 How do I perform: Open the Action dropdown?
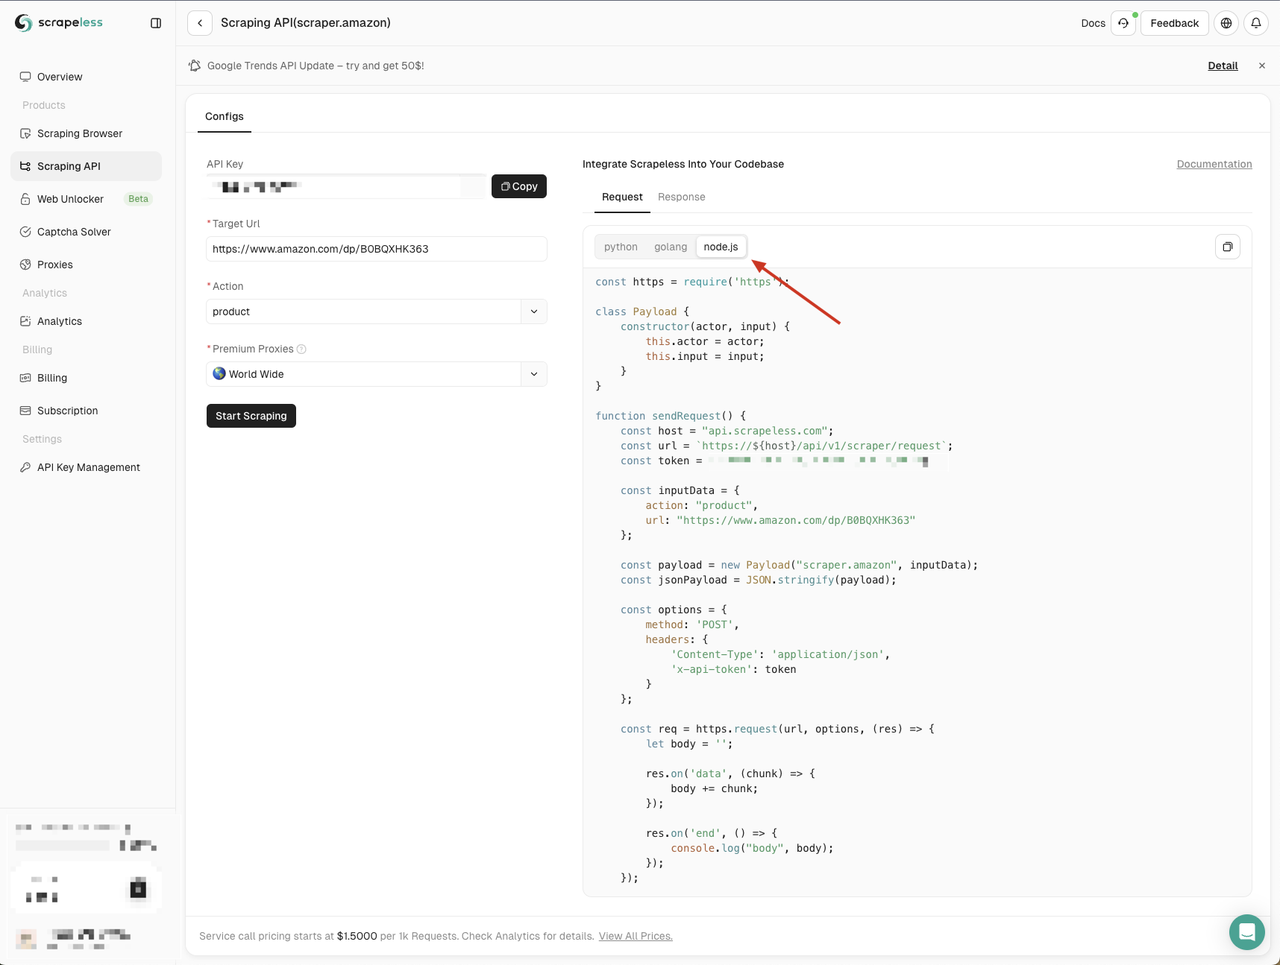[x=377, y=312]
